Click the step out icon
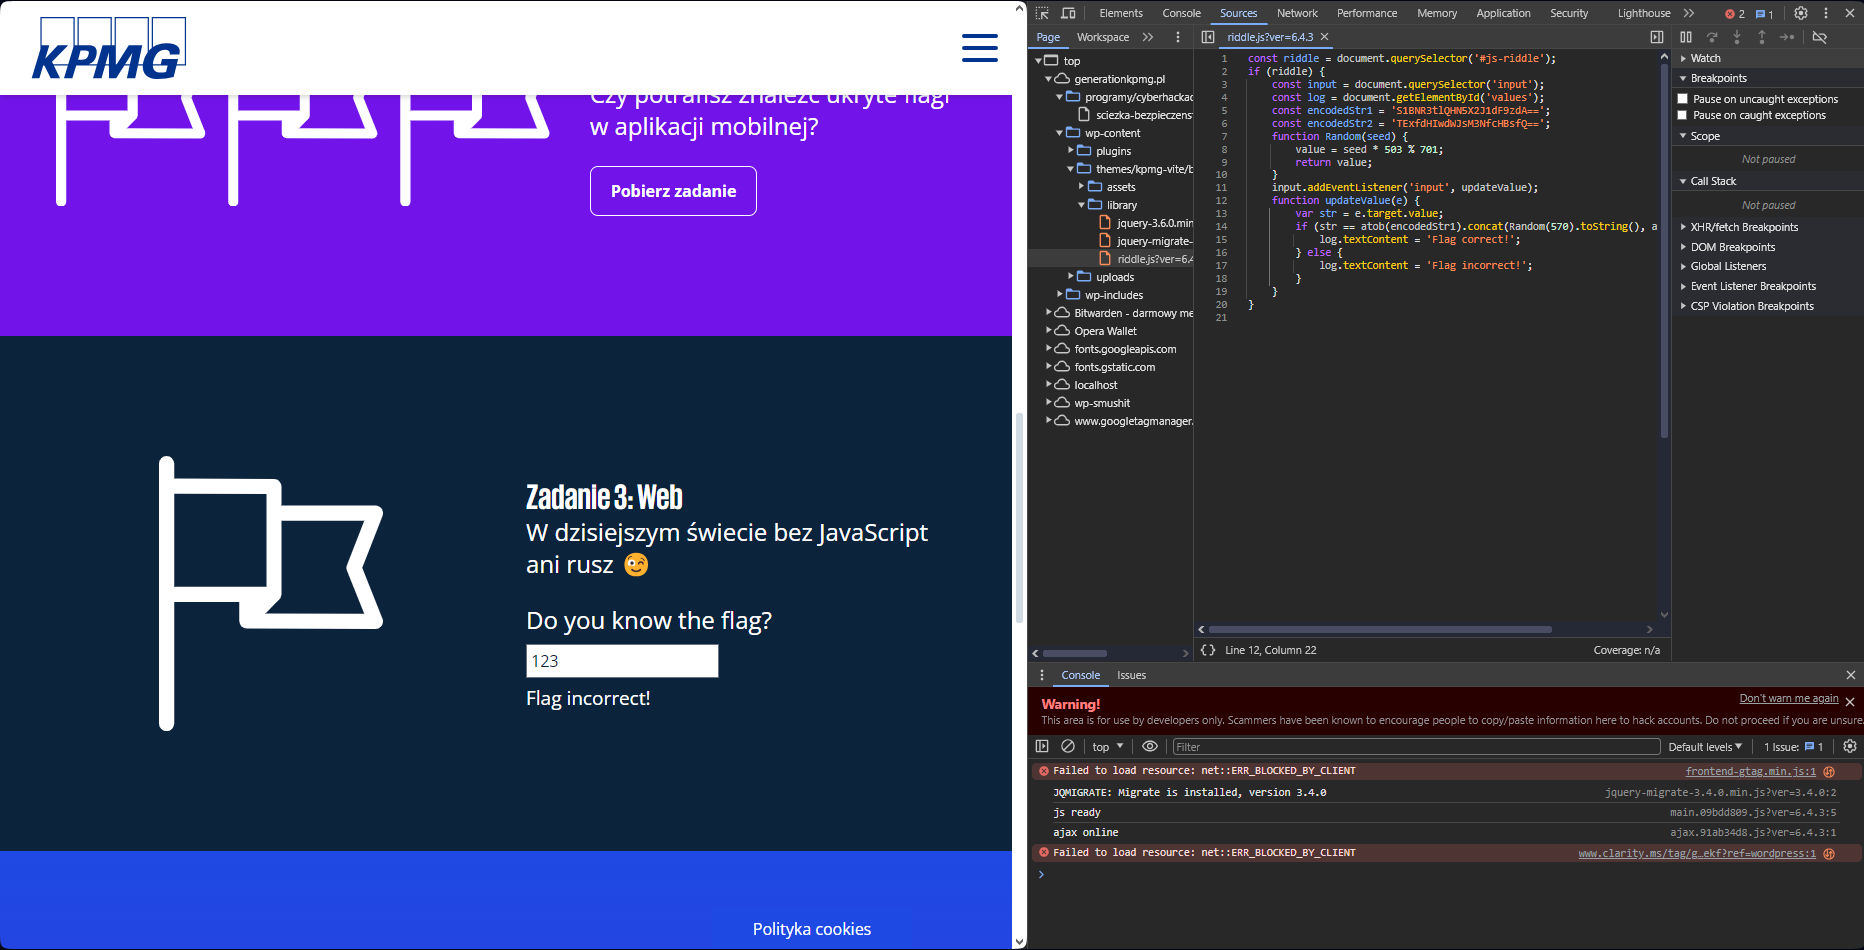The image size is (1864, 950). (x=1761, y=37)
